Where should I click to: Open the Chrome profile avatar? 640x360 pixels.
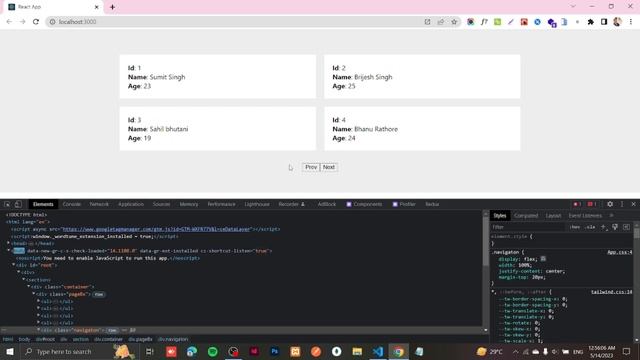(x=618, y=22)
